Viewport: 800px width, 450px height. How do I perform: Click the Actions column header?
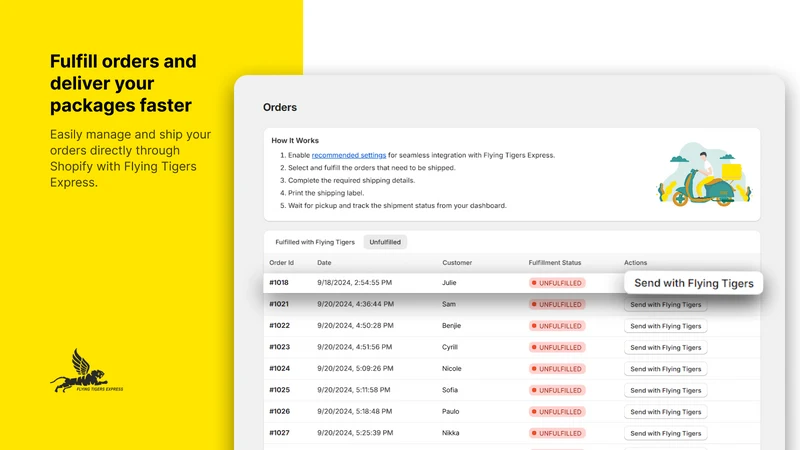pyautogui.click(x=635, y=263)
